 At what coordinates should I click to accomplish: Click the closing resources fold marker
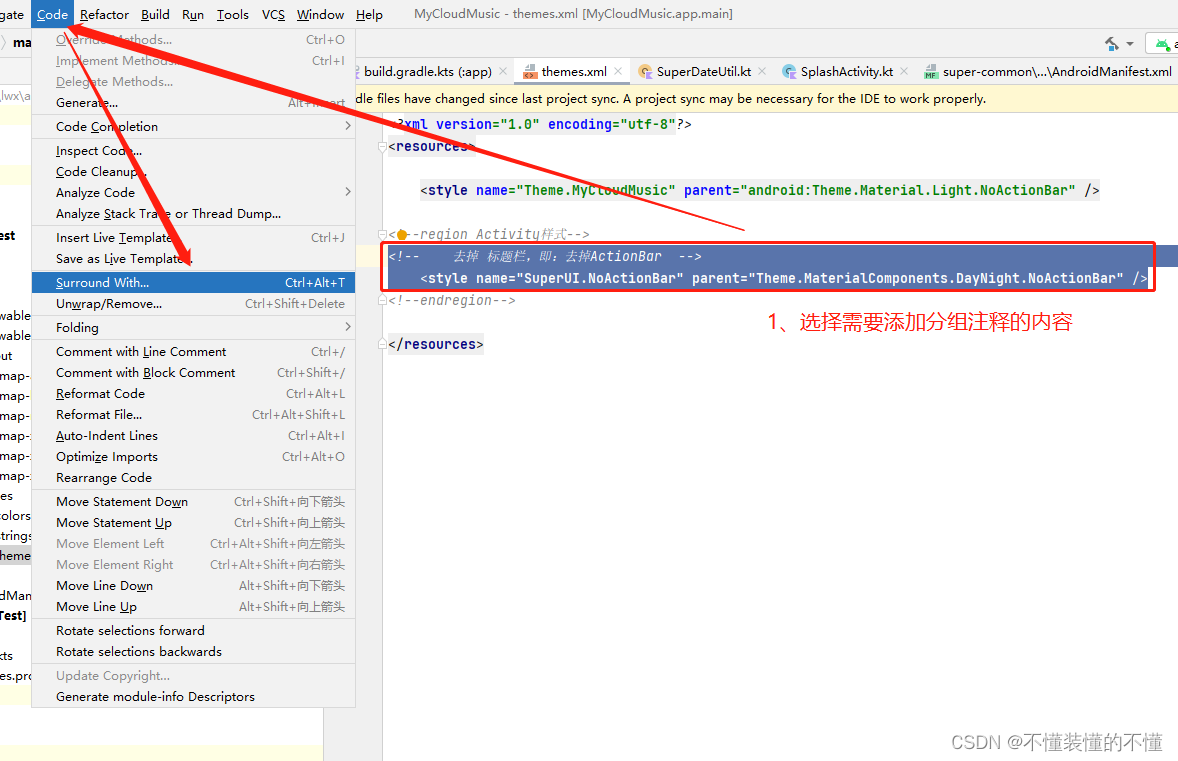point(382,344)
